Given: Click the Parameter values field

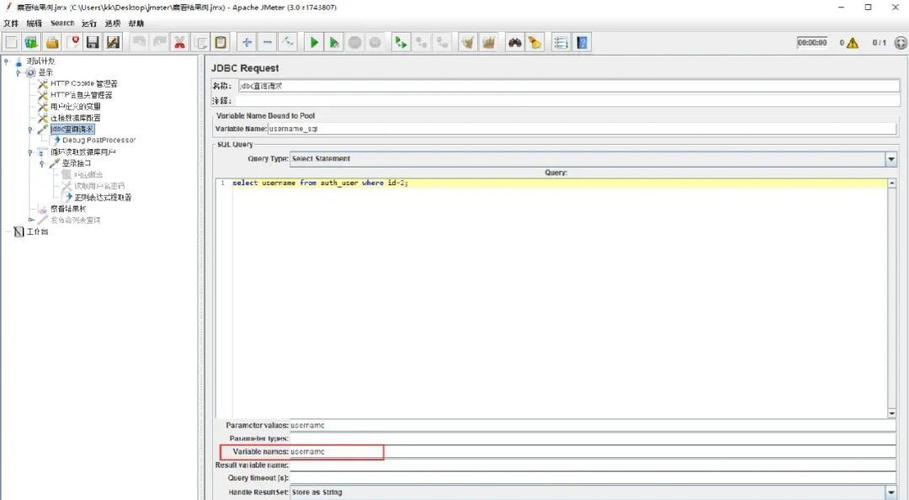Looking at the screenshot, I should [592, 426].
